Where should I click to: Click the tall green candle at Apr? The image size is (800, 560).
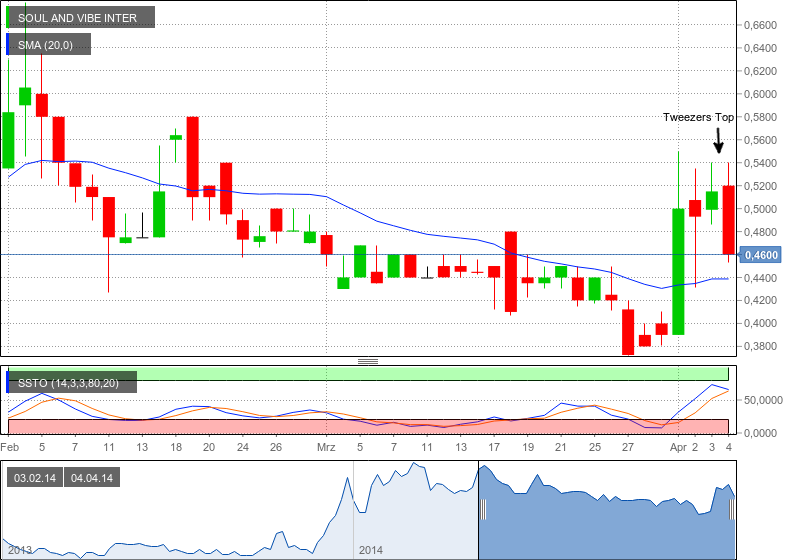[x=678, y=271]
